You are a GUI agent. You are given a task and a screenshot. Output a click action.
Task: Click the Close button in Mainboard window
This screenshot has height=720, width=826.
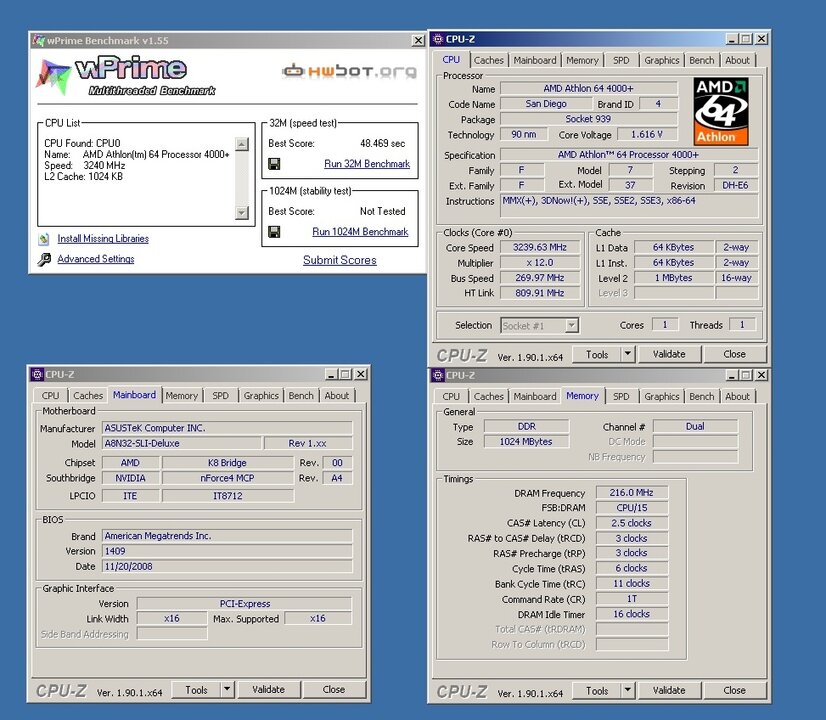point(333,689)
